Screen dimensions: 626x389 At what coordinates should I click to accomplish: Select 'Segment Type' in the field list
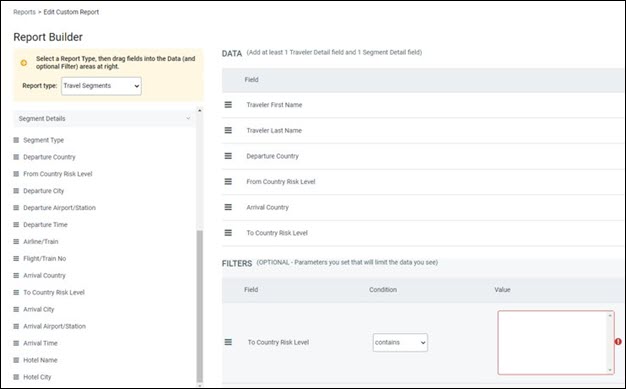click(x=44, y=140)
